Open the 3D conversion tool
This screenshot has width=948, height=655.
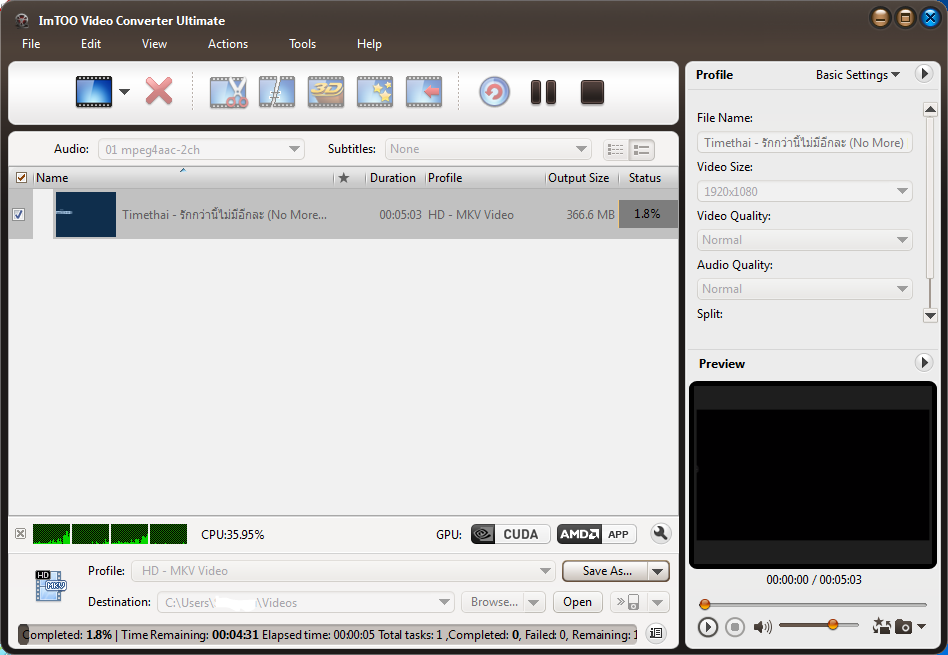tap(326, 92)
